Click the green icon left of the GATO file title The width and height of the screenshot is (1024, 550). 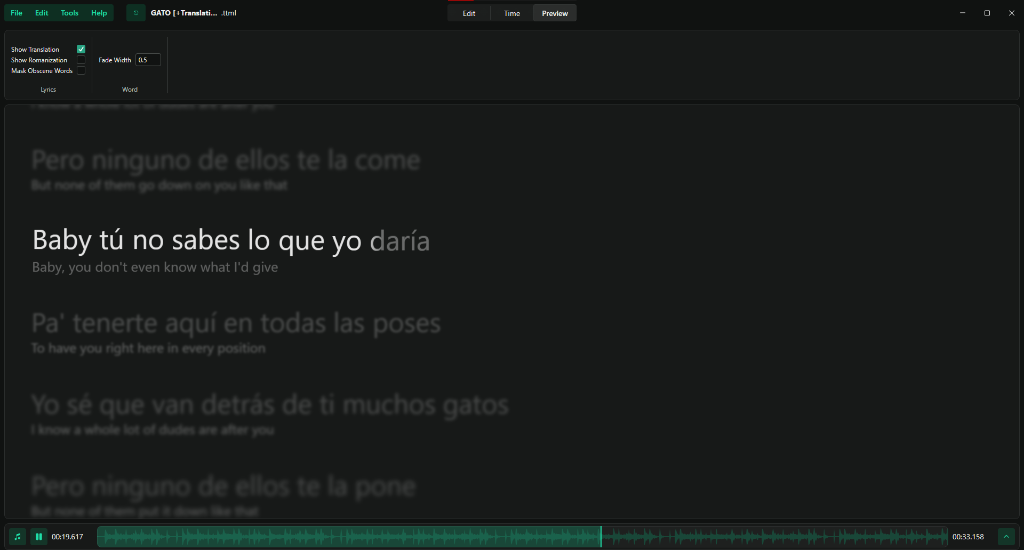click(136, 13)
